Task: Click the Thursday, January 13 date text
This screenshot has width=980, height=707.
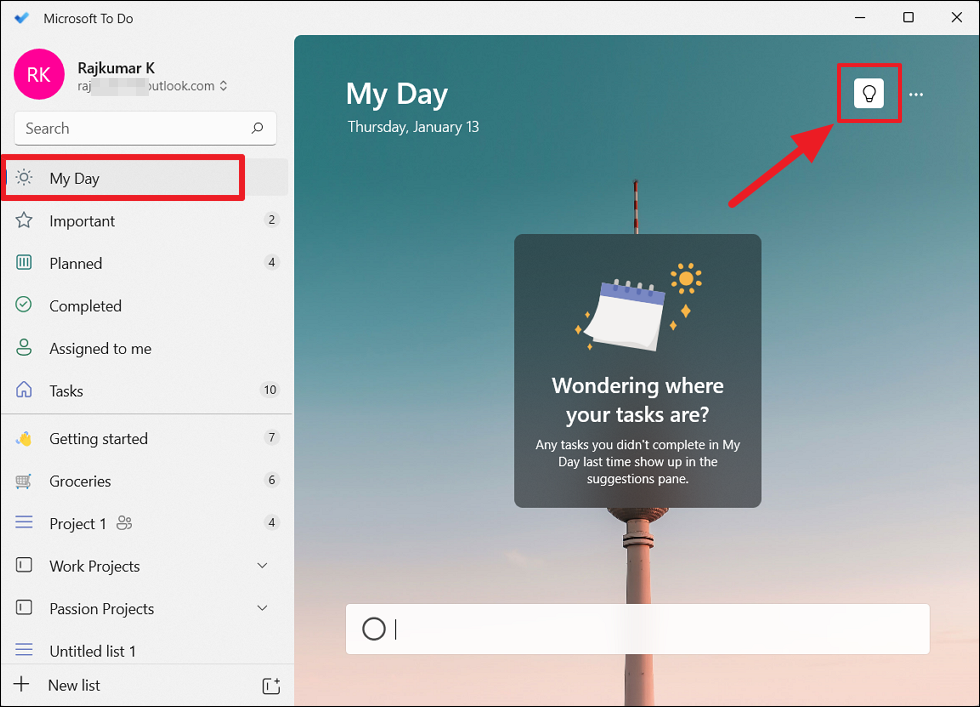Action: pos(413,127)
